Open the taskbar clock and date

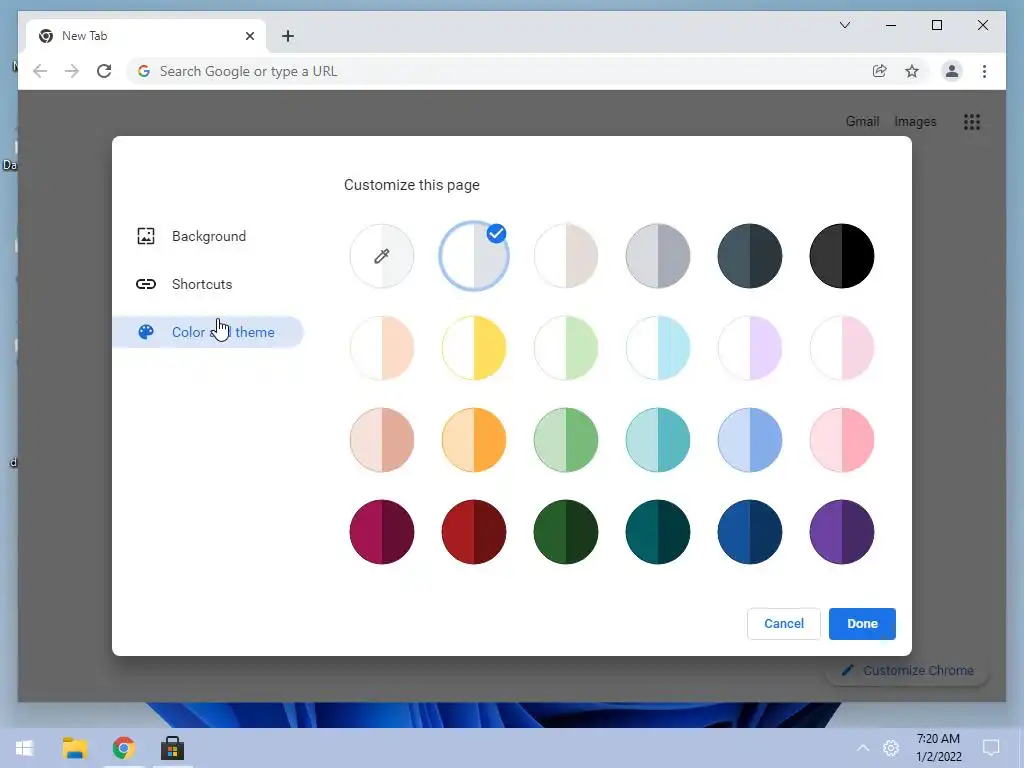coord(938,748)
